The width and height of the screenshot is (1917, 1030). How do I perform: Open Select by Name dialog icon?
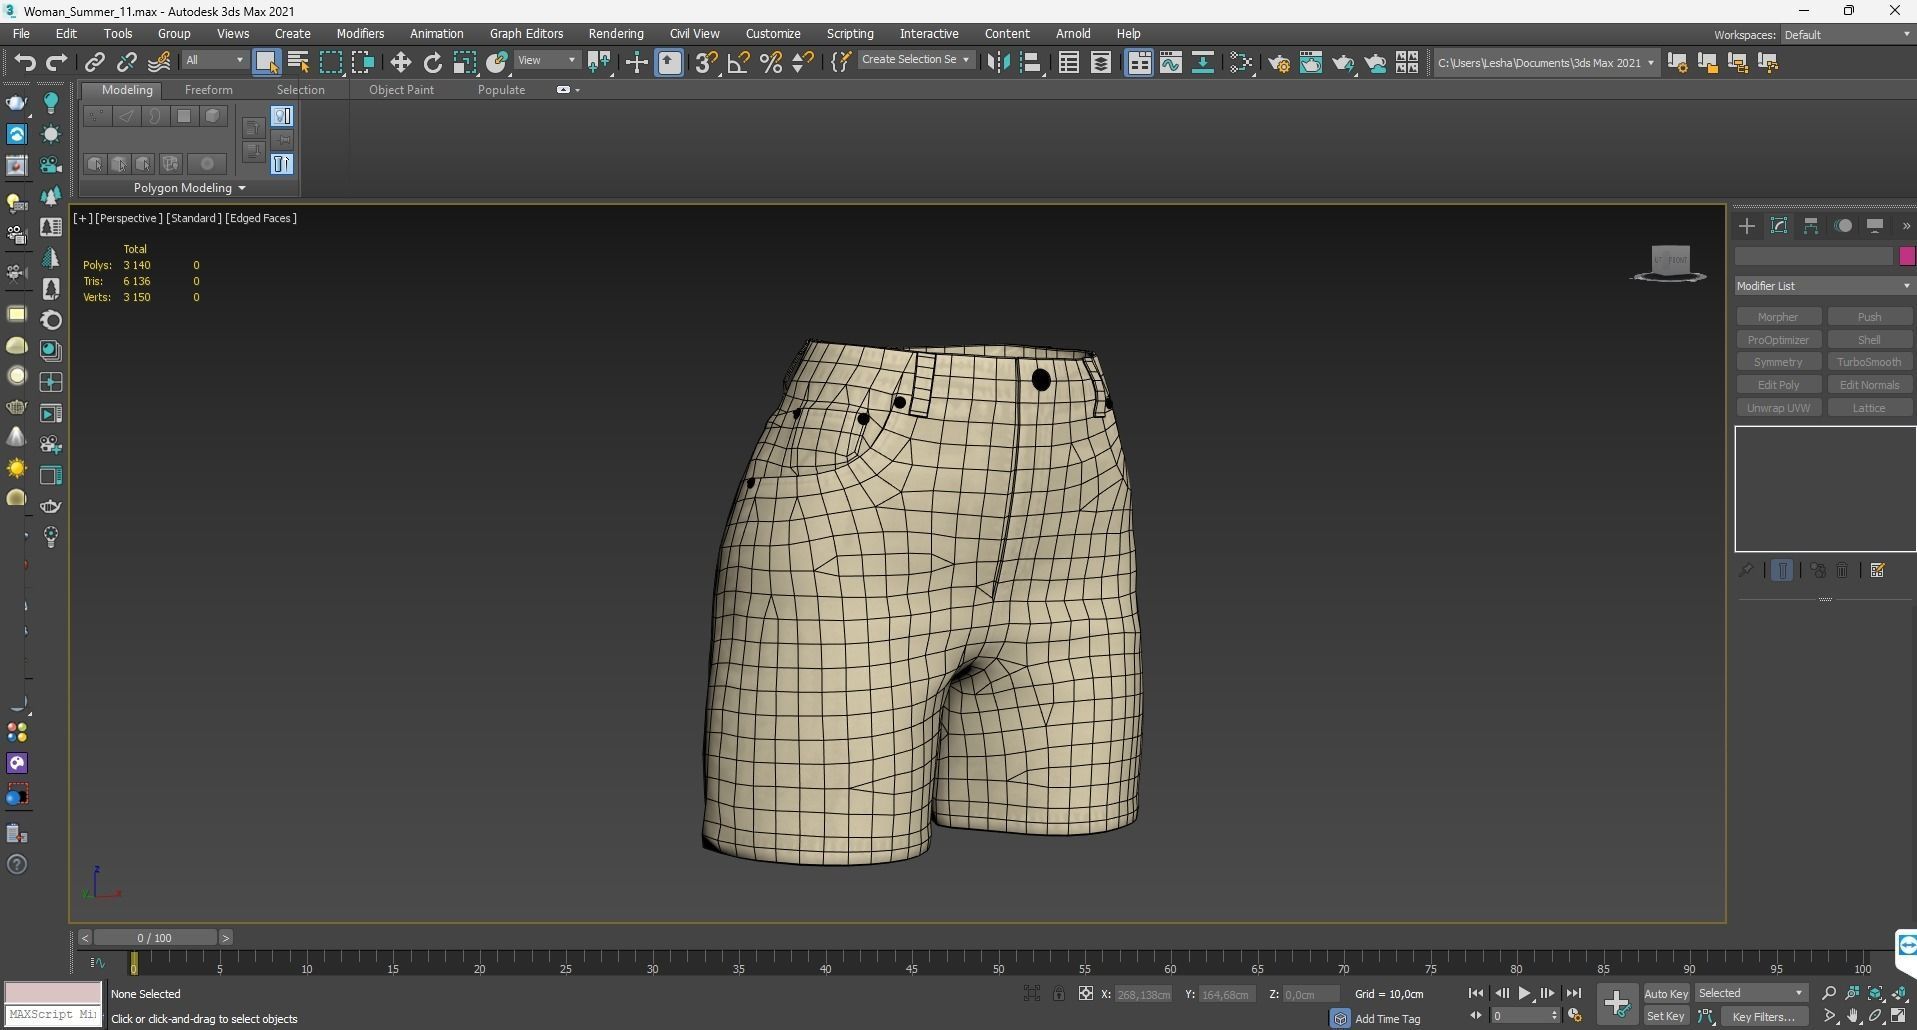pos(298,63)
